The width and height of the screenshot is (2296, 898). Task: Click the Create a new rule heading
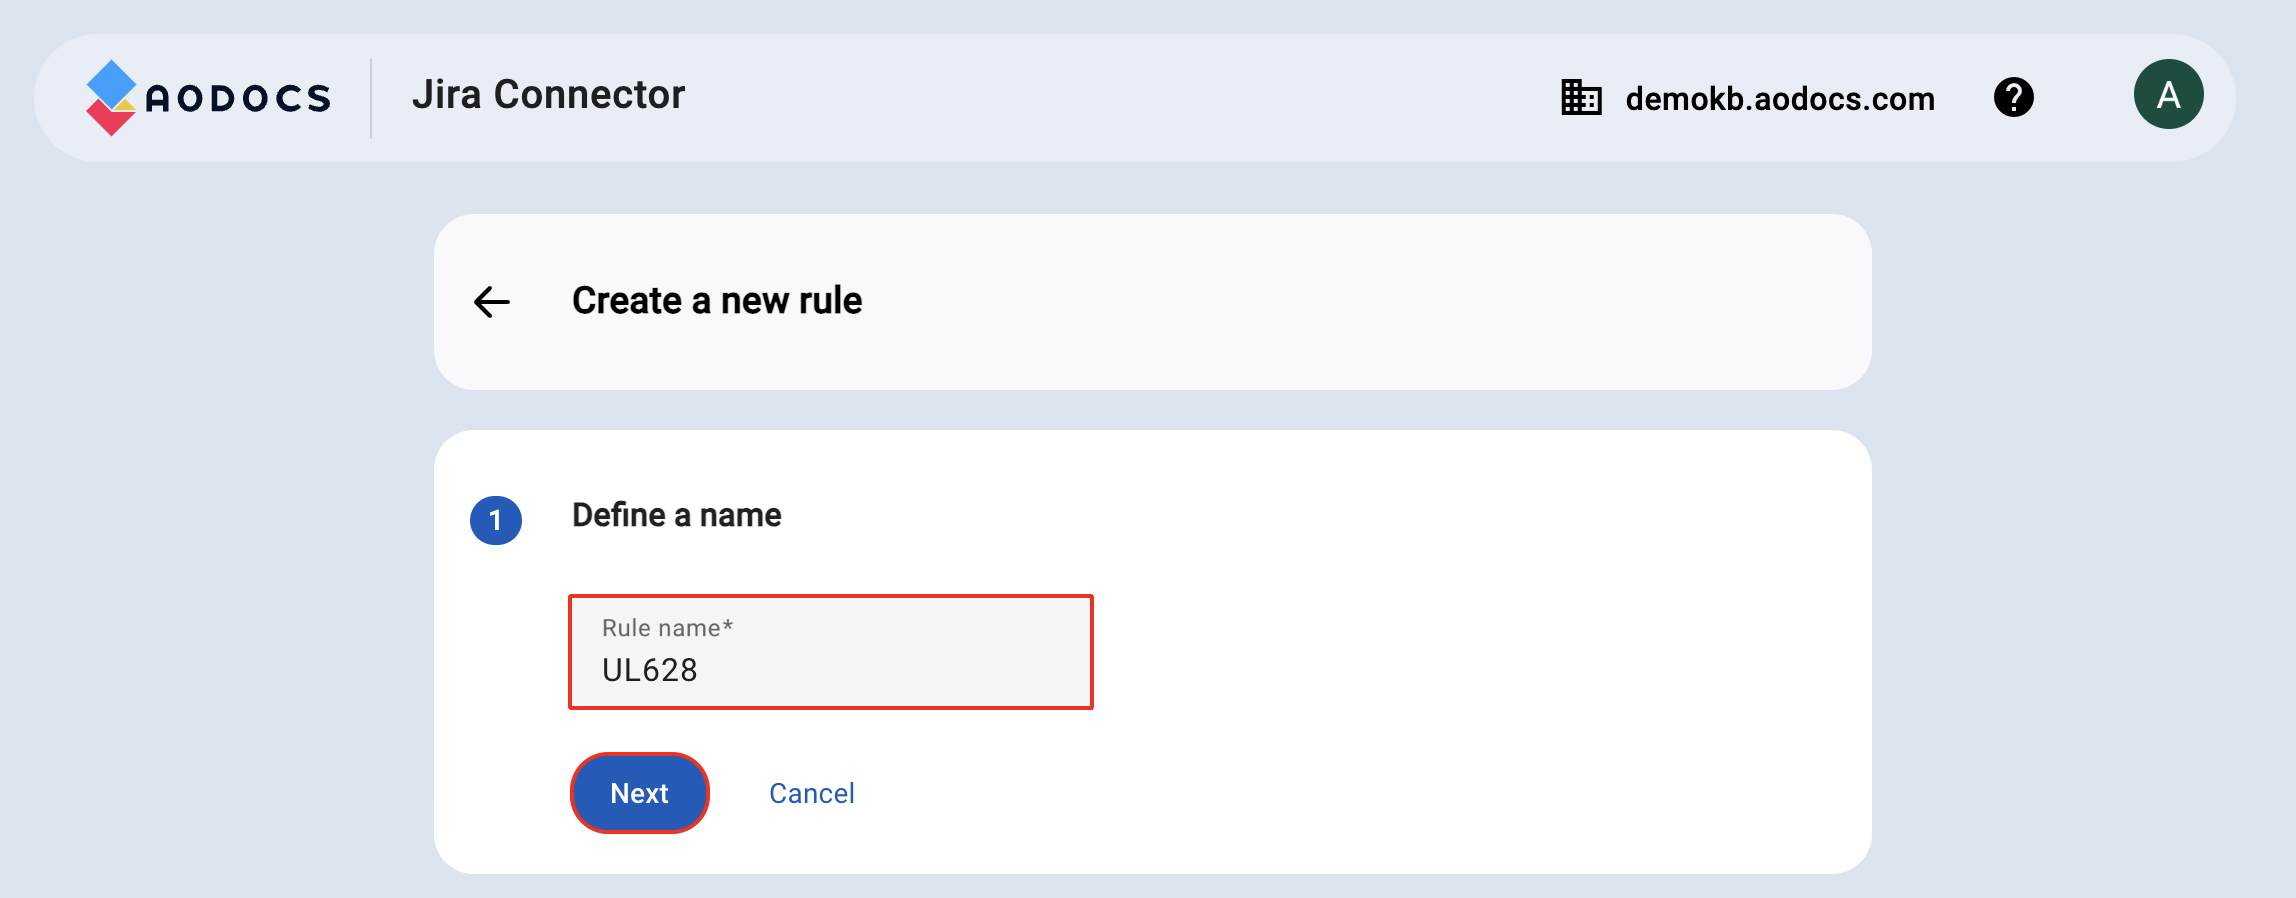coord(716,301)
